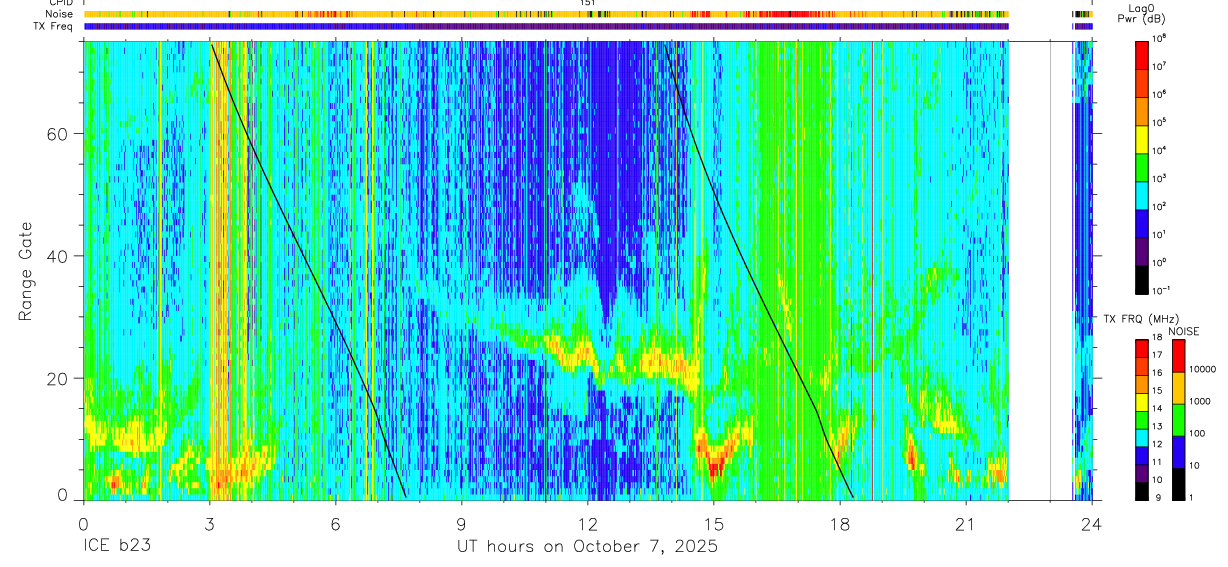Click the '100' label on NOISE colorbar
The image size is (1228, 567).
(1198, 433)
